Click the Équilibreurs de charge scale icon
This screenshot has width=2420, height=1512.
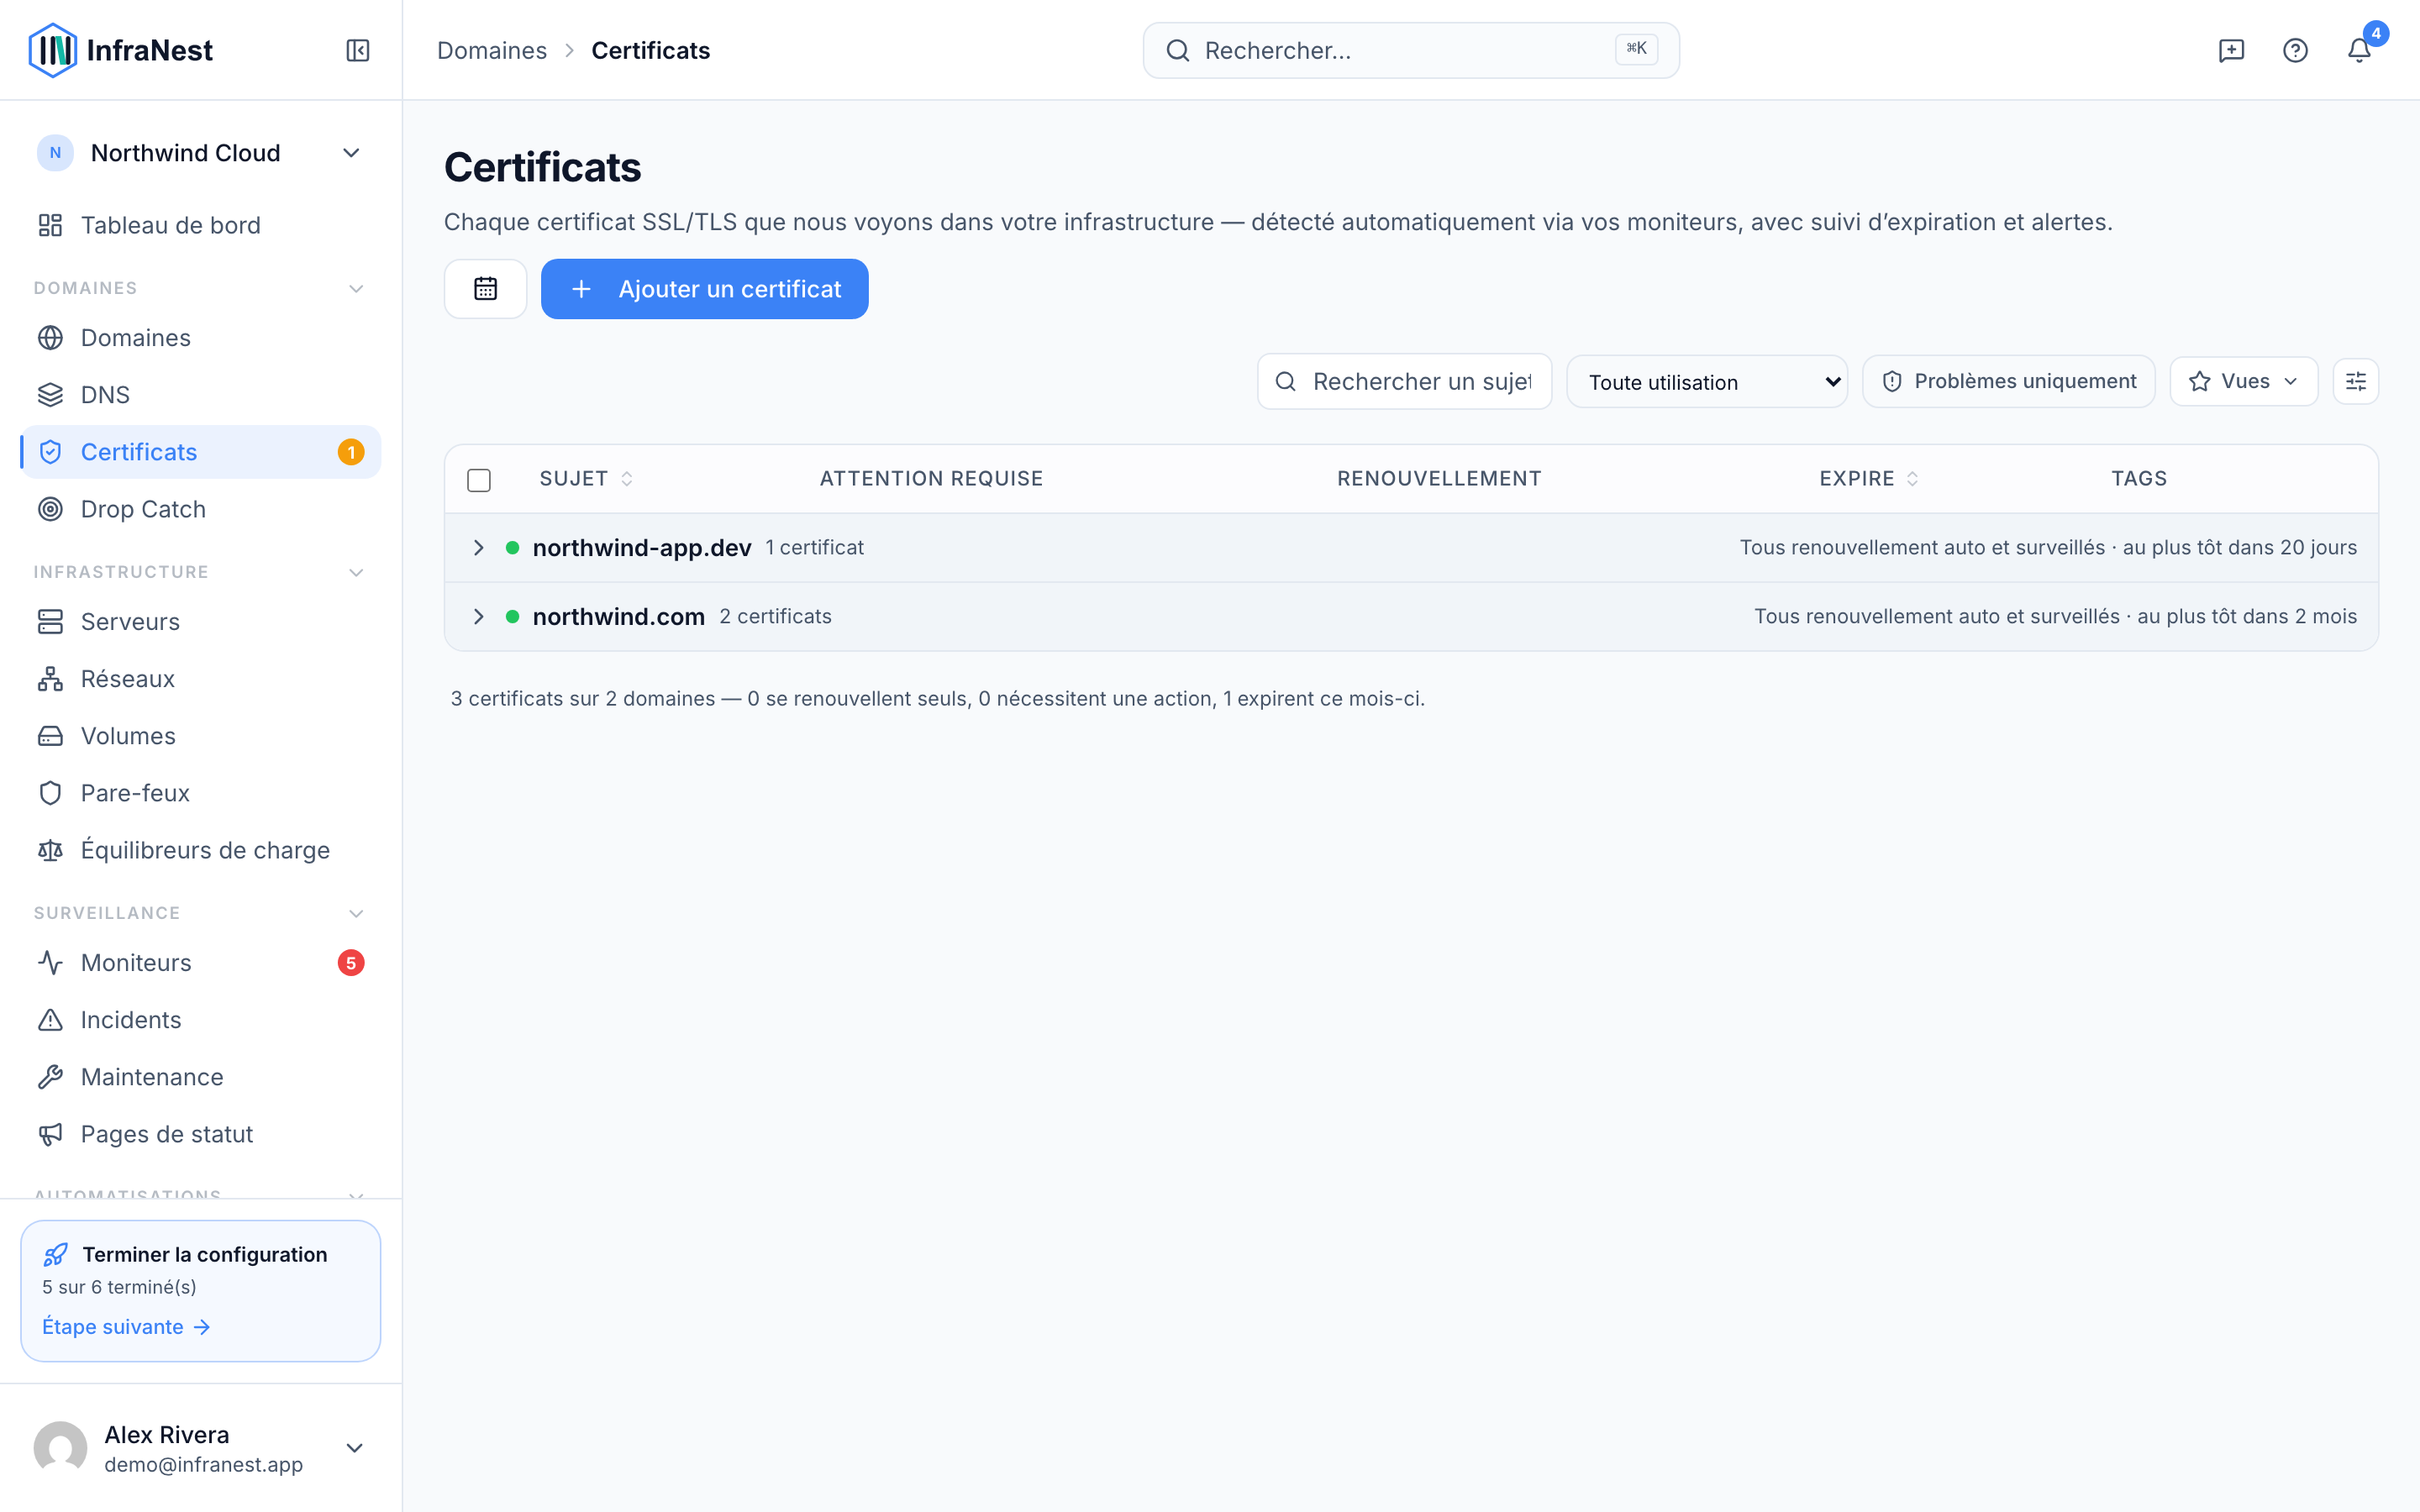point(50,850)
